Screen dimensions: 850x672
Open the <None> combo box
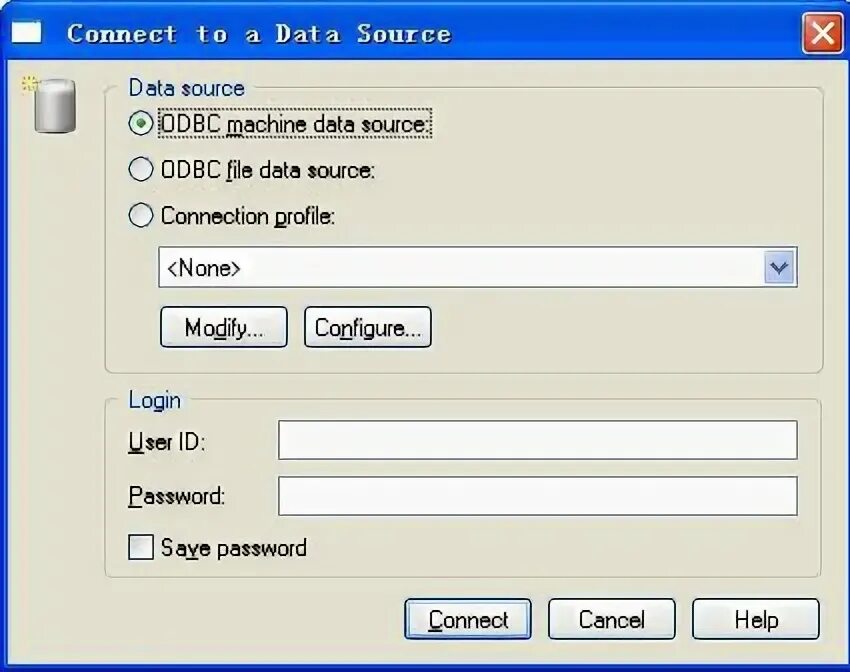point(478,267)
